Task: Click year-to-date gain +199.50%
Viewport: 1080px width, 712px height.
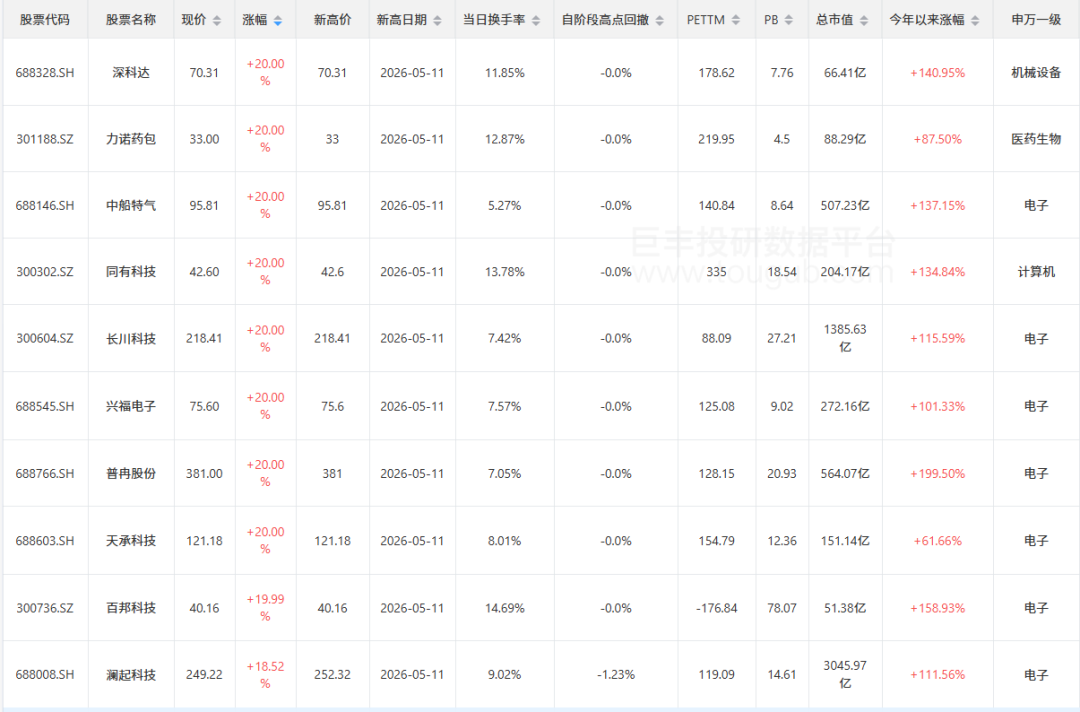Action: click(x=937, y=474)
